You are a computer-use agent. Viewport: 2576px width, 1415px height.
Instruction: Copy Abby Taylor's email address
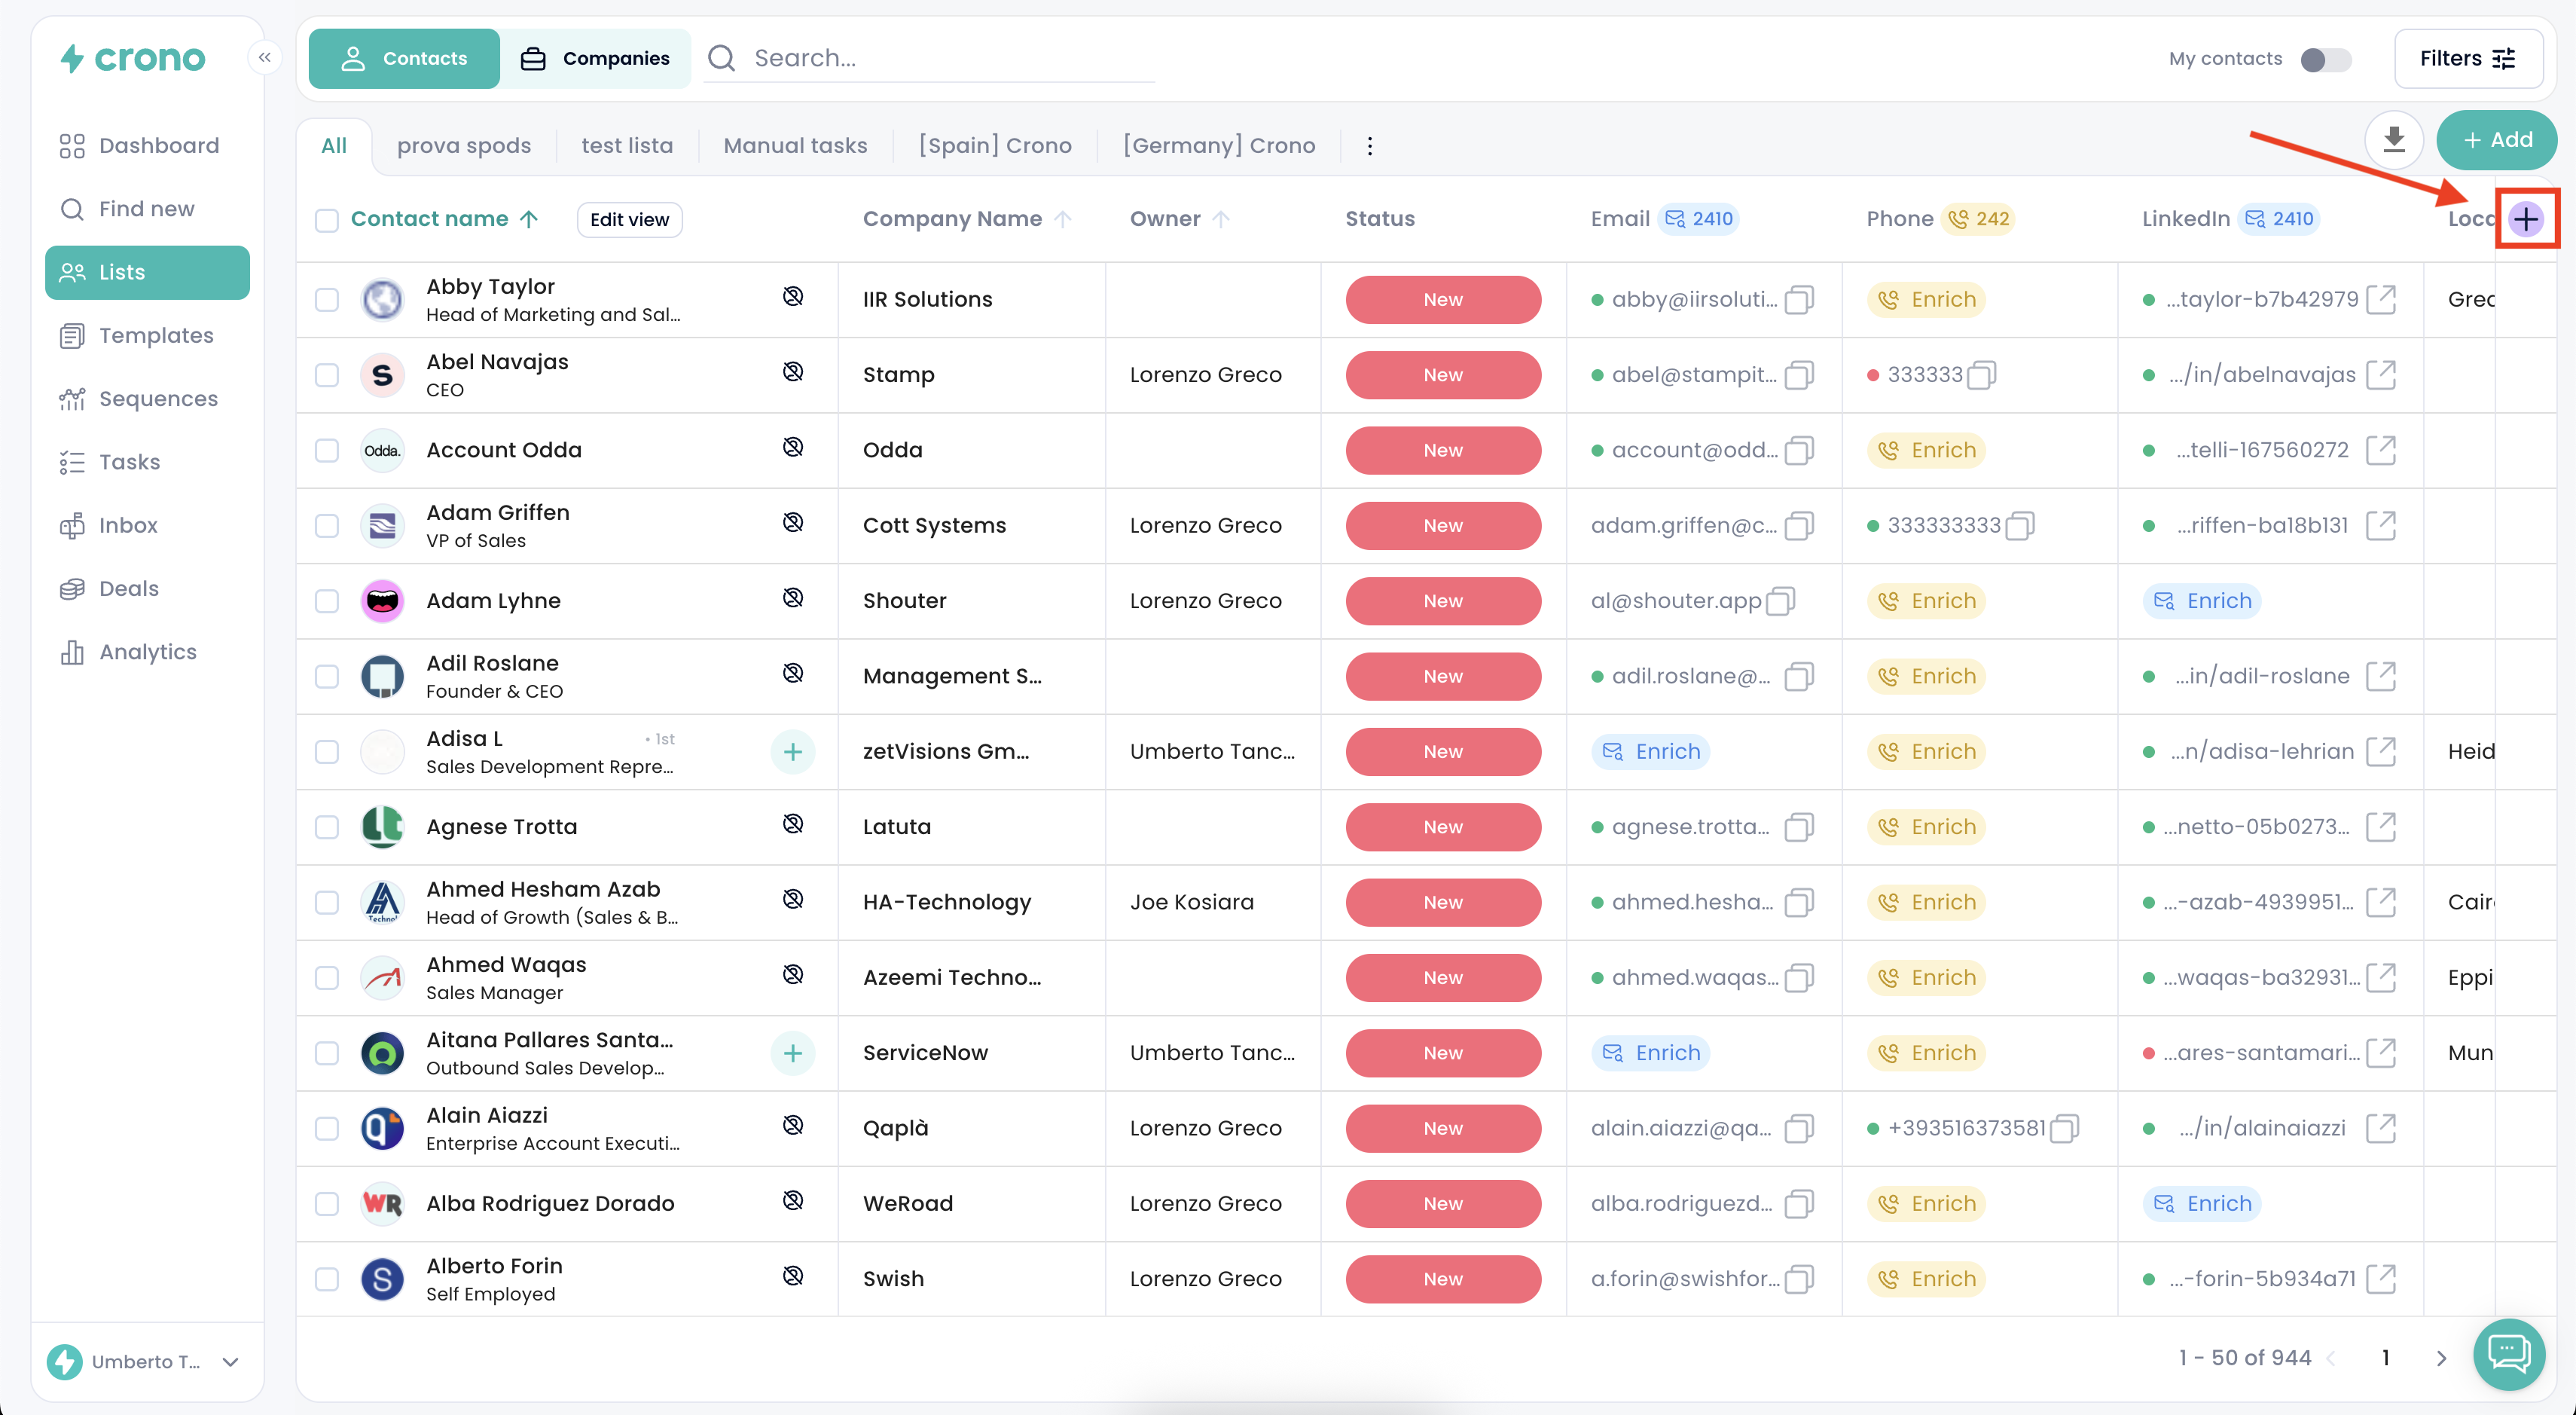click(1799, 299)
